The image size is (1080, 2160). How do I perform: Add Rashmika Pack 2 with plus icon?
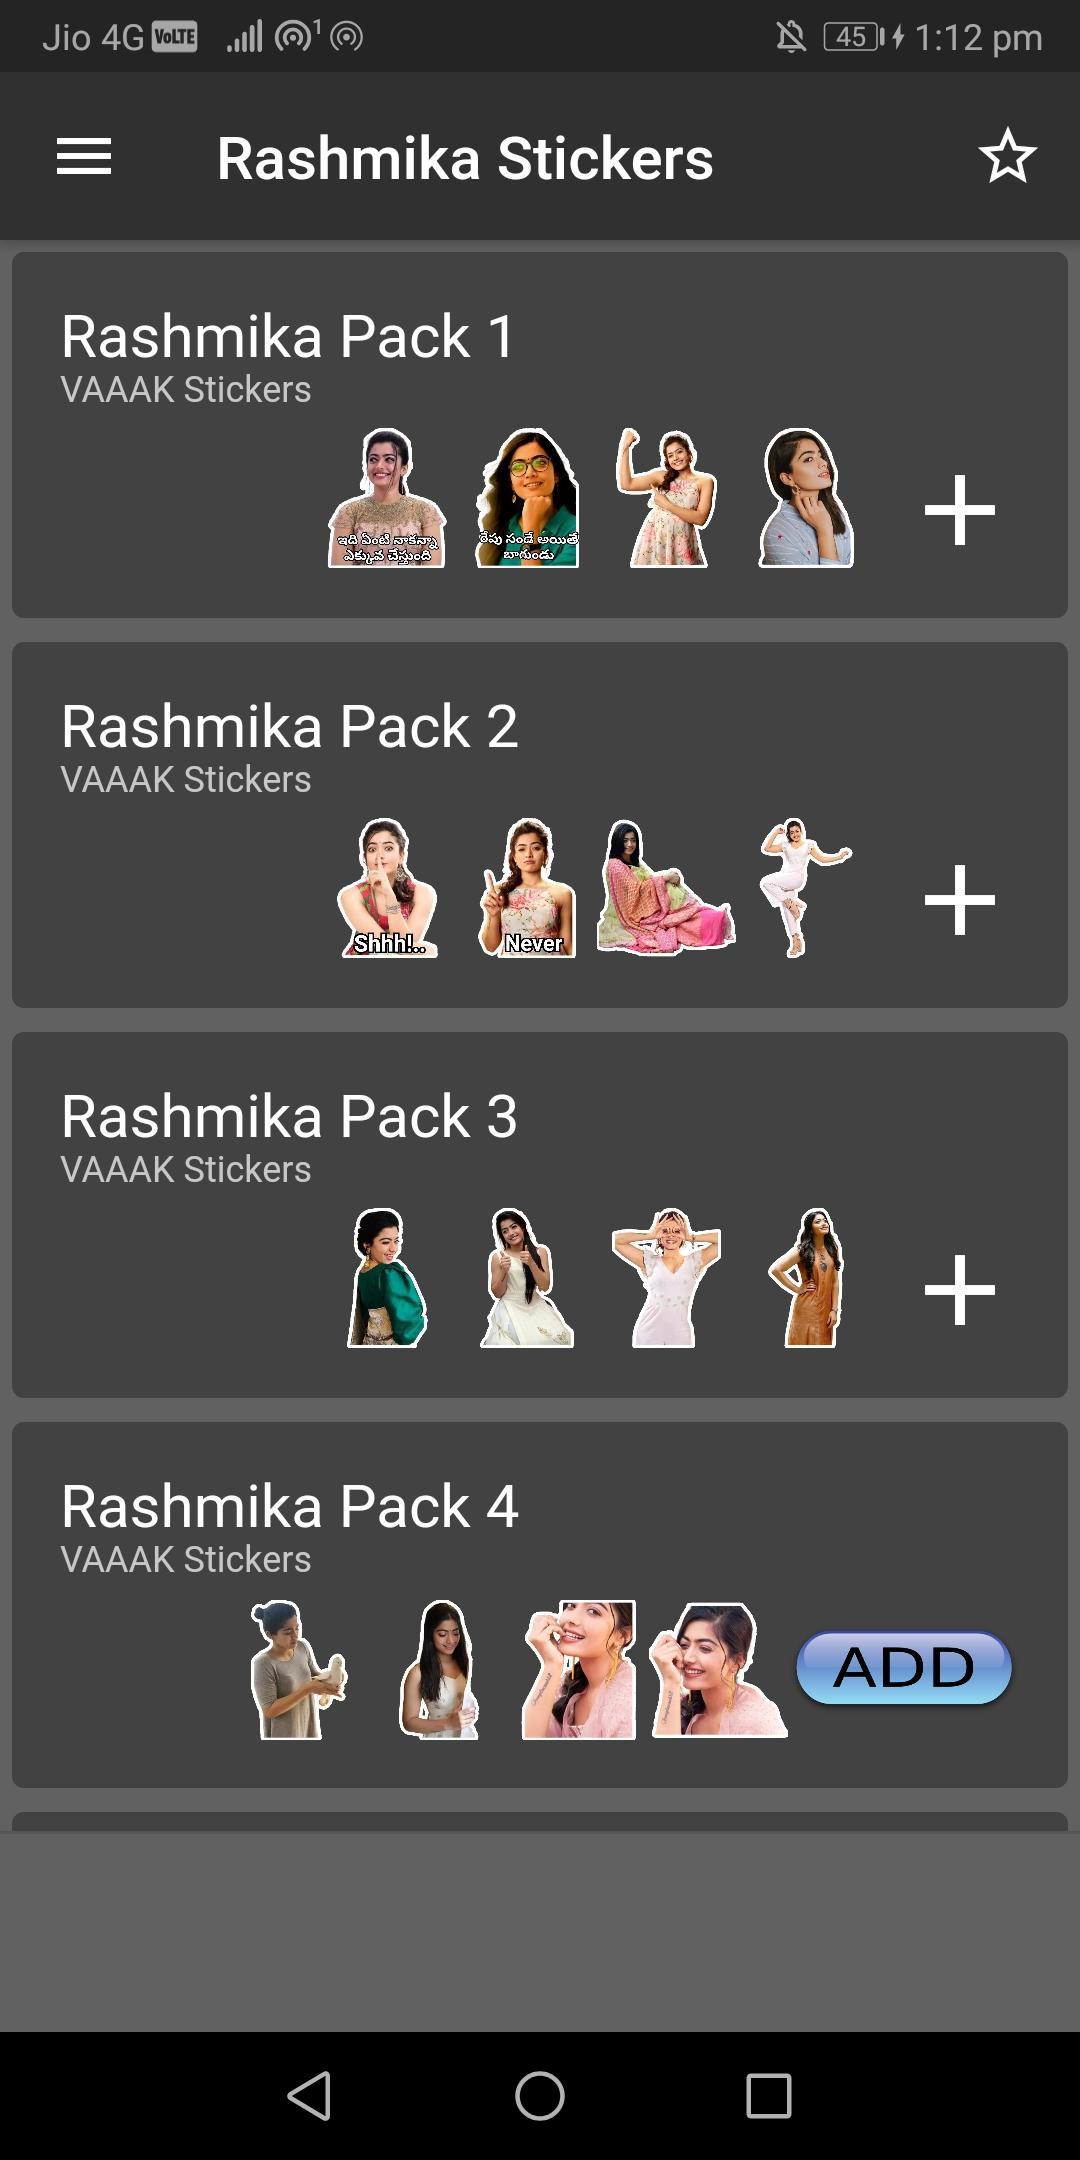click(x=959, y=900)
